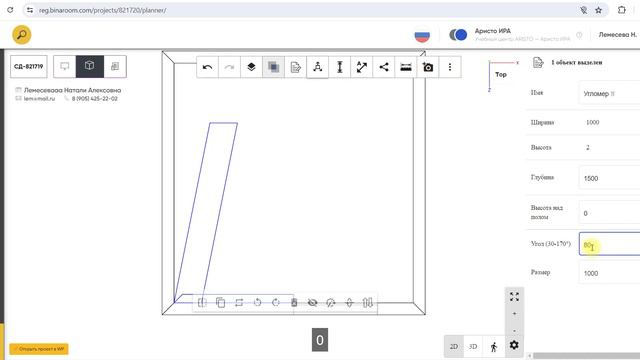Click the muted microphone icon in address bar
The width and height of the screenshot is (640, 360).
[x=584, y=10]
